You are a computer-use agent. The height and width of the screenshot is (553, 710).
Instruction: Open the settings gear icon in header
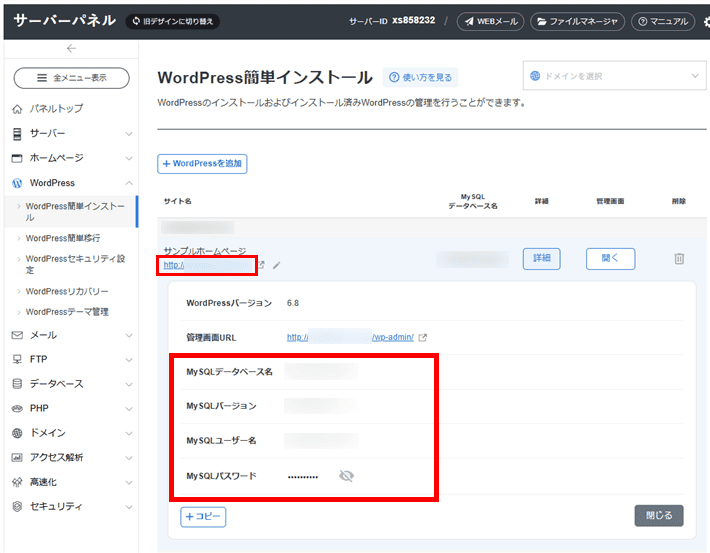(707, 21)
